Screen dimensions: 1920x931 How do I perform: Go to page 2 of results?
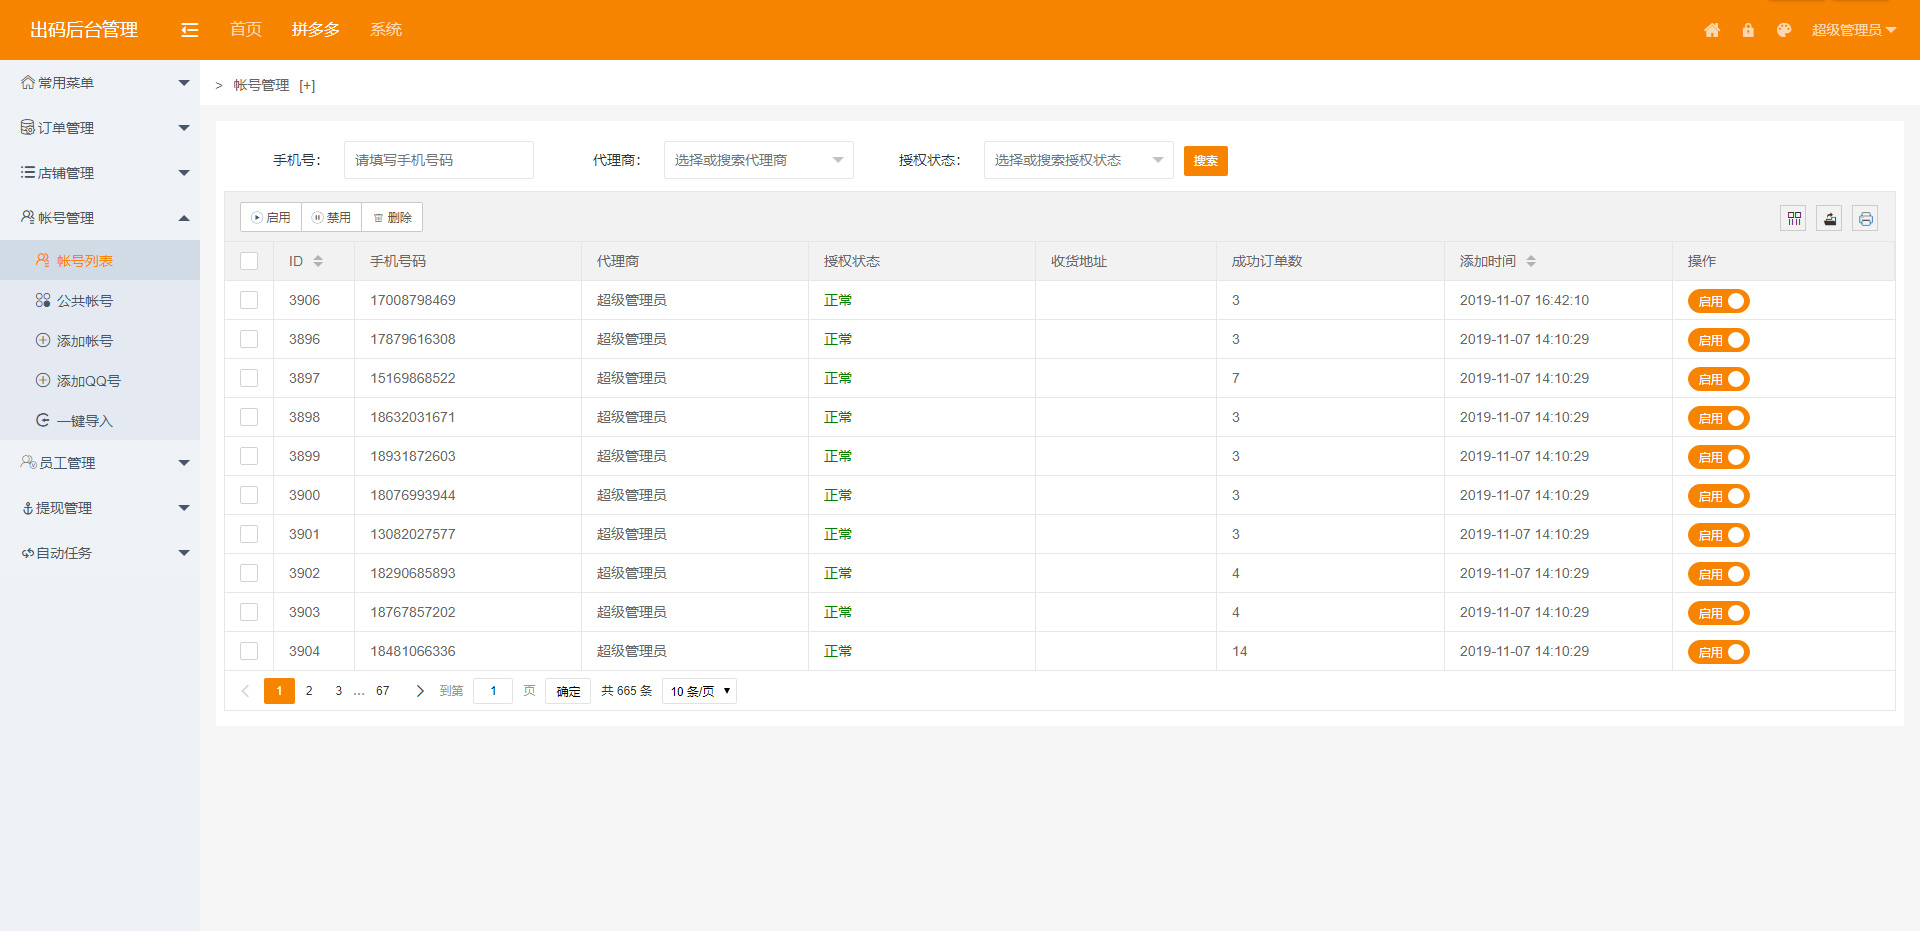click(309, 691)
